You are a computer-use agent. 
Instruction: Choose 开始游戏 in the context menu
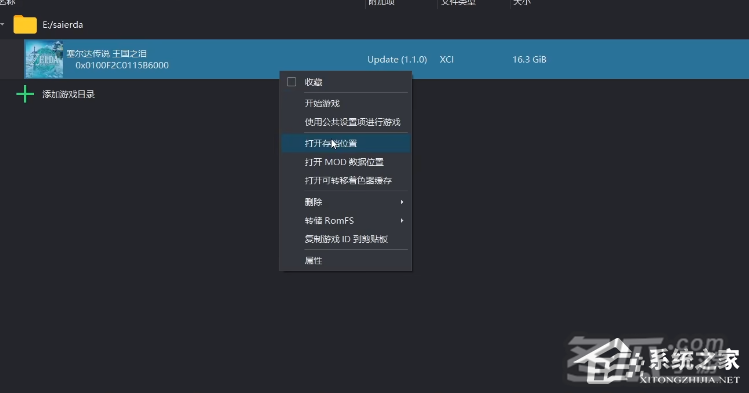pyautogui.click(x=345, y=103)
